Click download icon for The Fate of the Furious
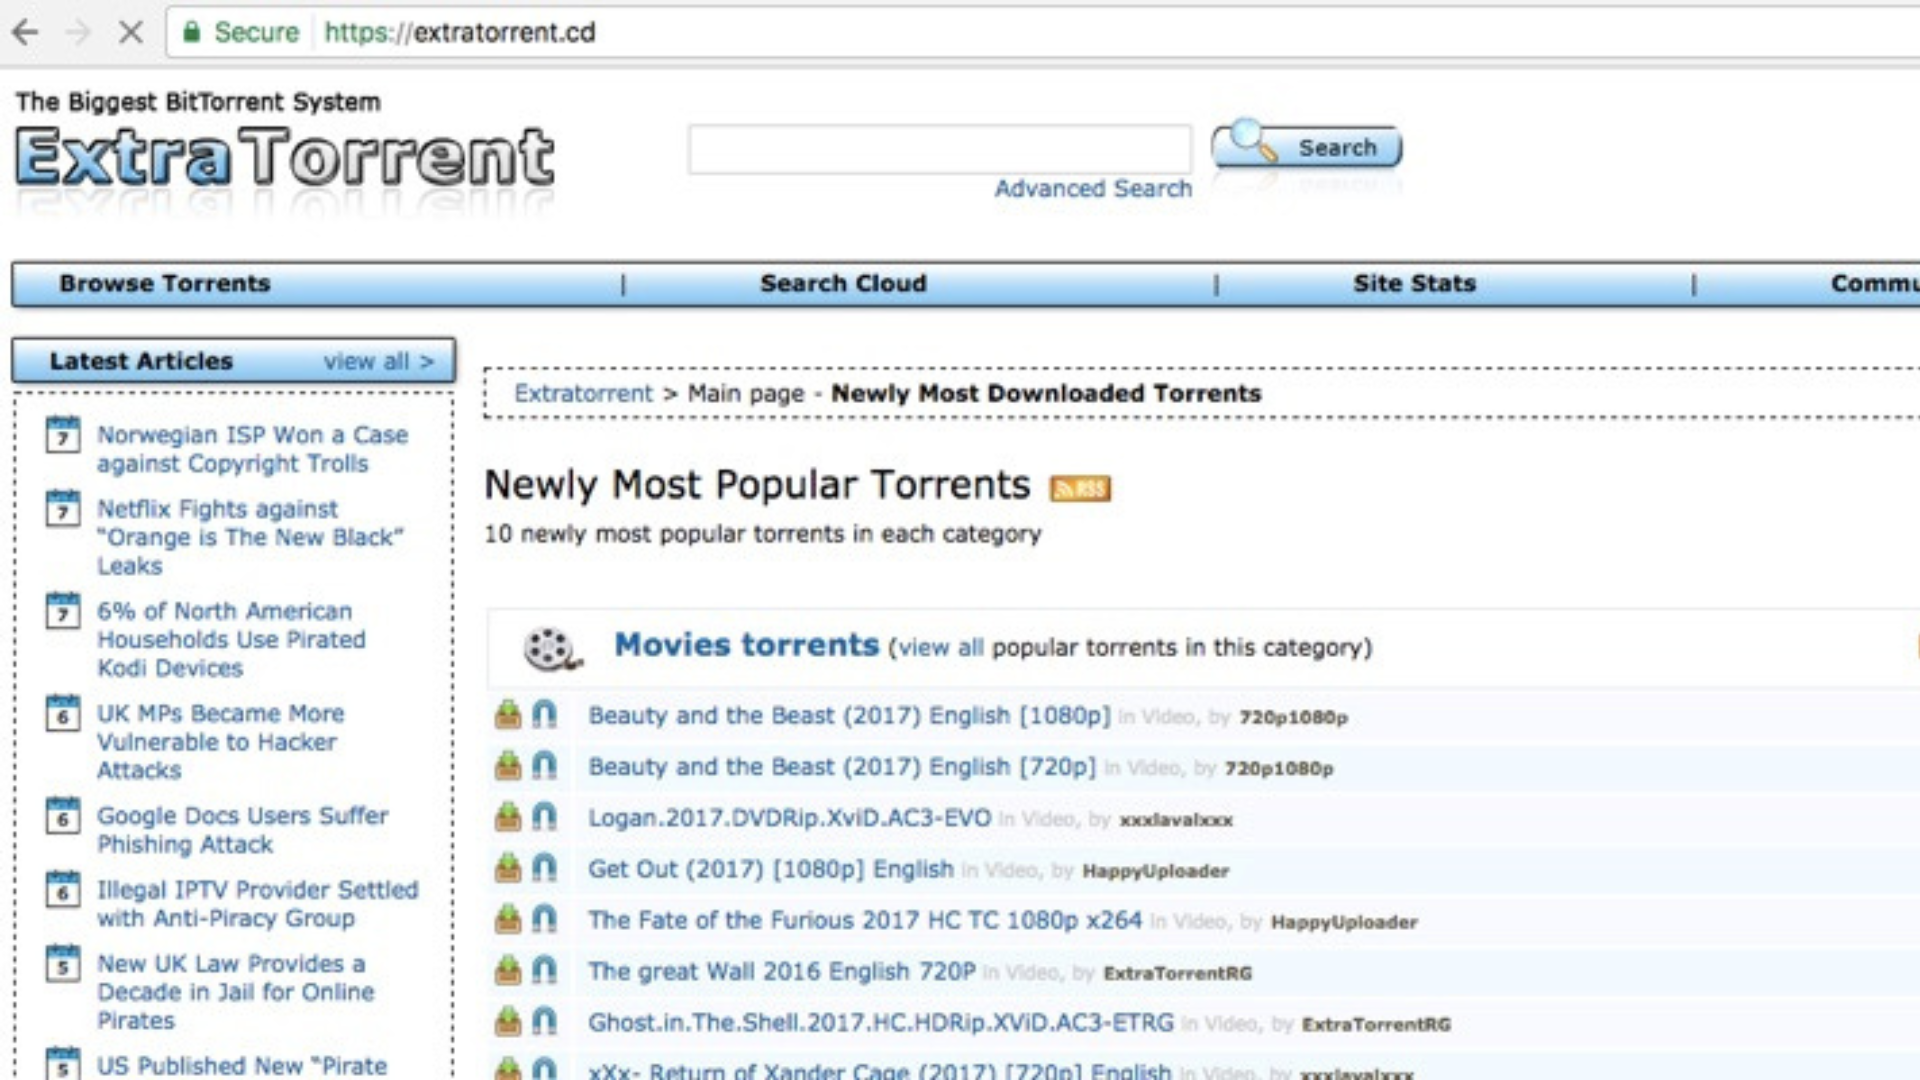1920x1080 pixels. tap(507, 919)
